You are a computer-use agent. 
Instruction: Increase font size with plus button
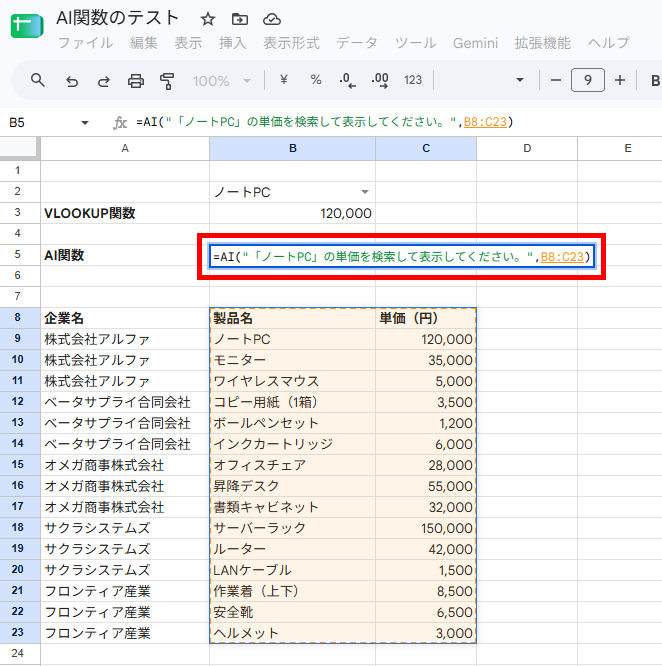[620, 80]
